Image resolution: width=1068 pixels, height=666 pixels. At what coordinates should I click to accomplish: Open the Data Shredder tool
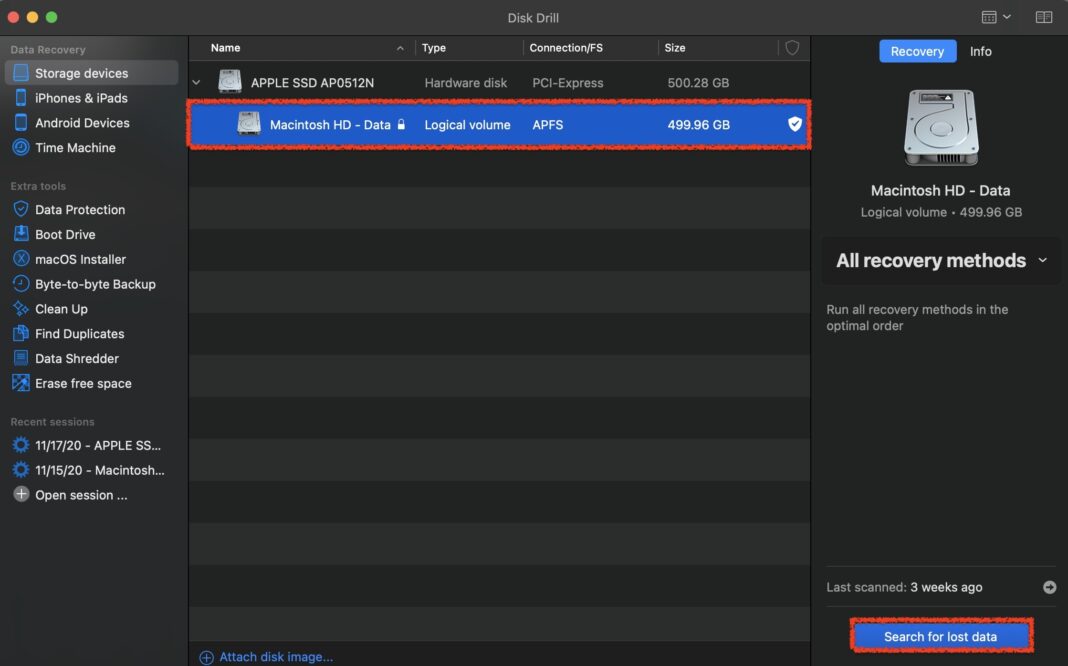(x=76, y=358)
